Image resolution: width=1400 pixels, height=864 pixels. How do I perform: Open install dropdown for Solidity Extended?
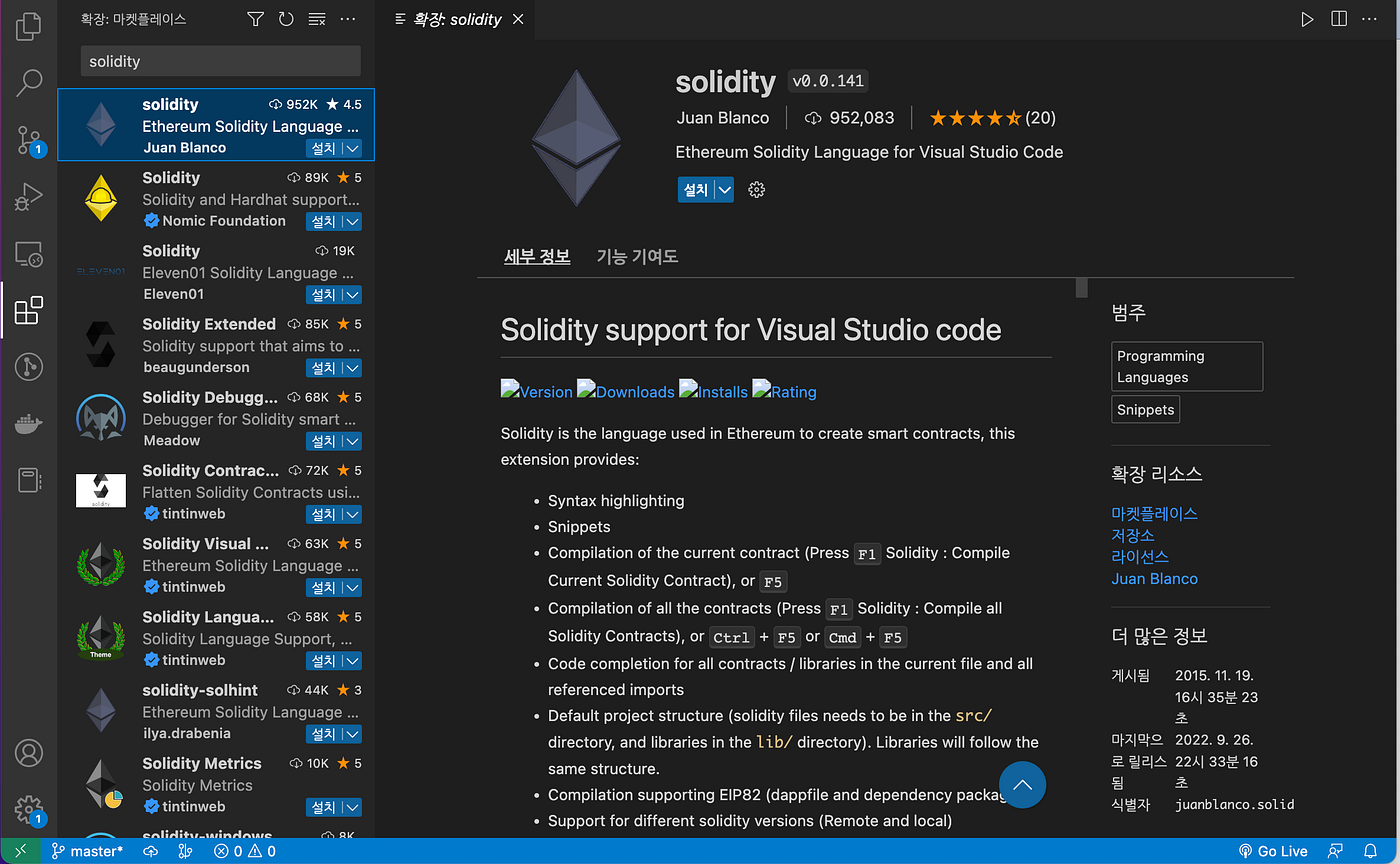(352, 368)
